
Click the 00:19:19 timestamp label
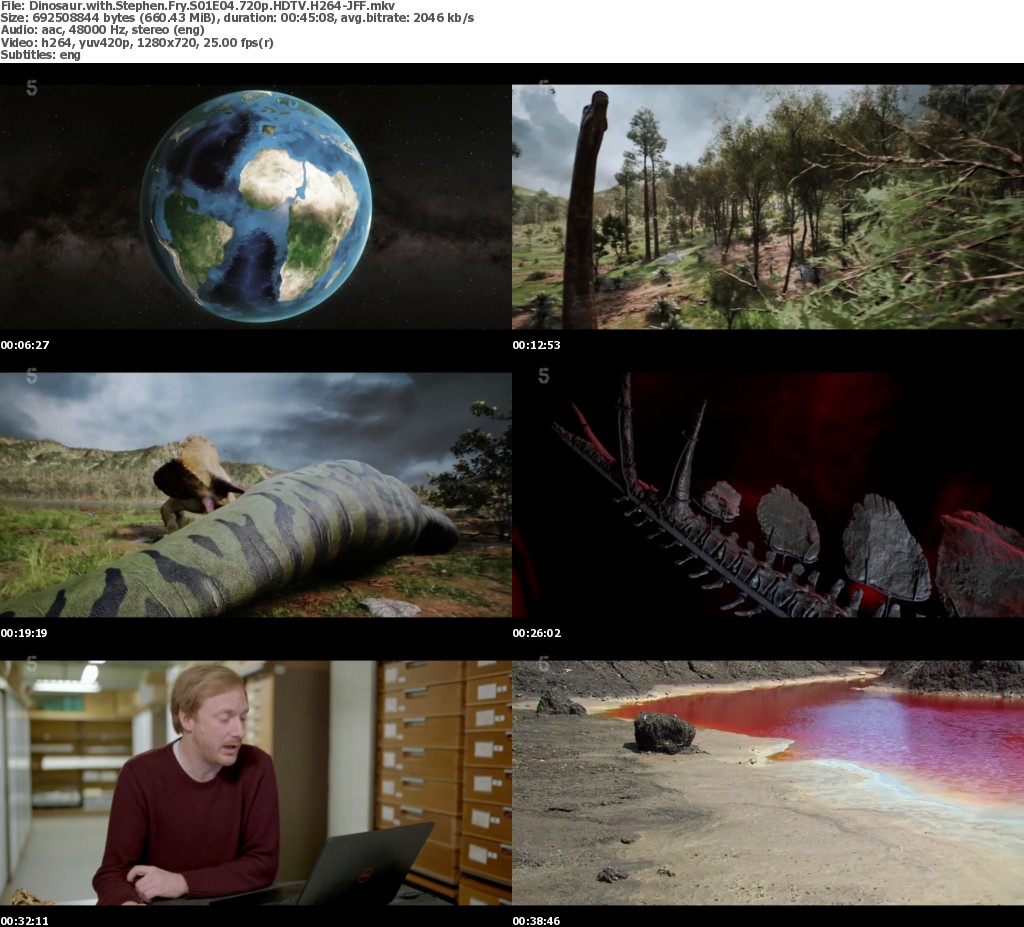pos(25,633)
